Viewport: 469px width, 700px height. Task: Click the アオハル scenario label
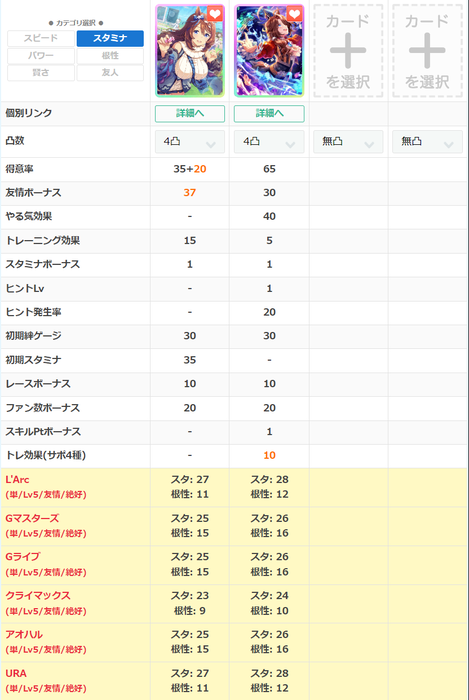pos(24,635)
